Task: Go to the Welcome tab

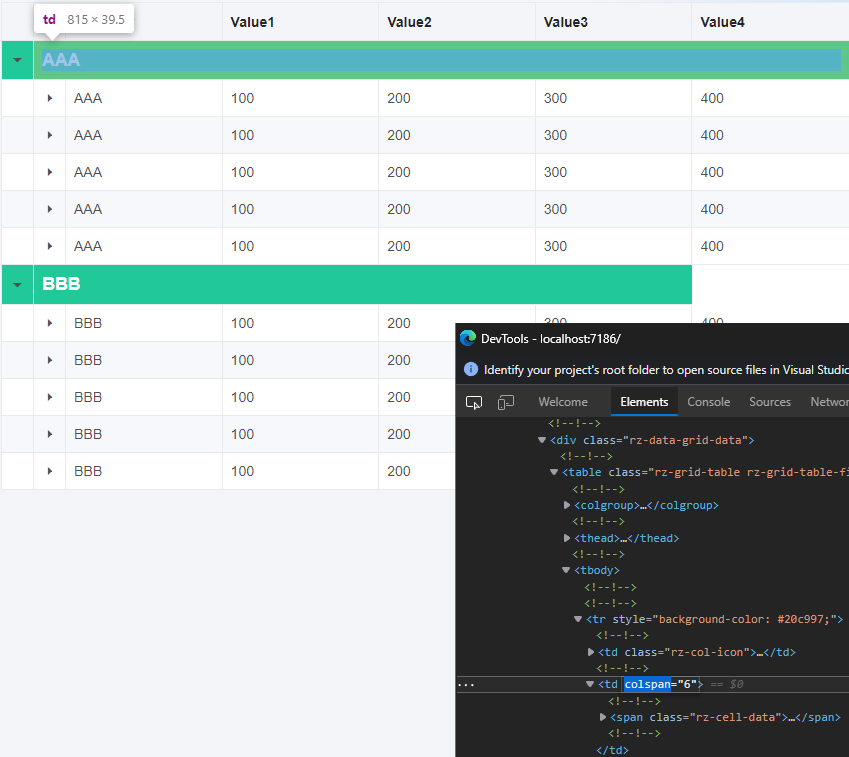Action: click(x=562, y=401)
